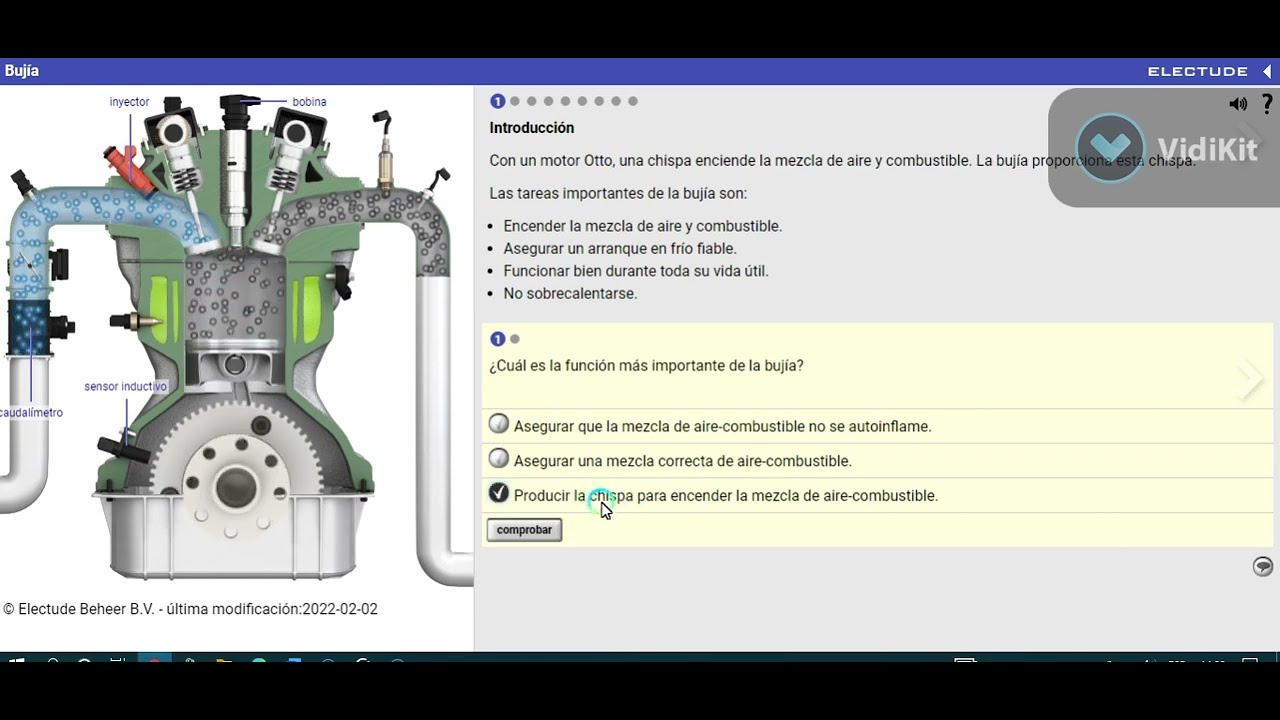
Task: Go to next question with right chevron
Action: click(x=1250, y=378)
